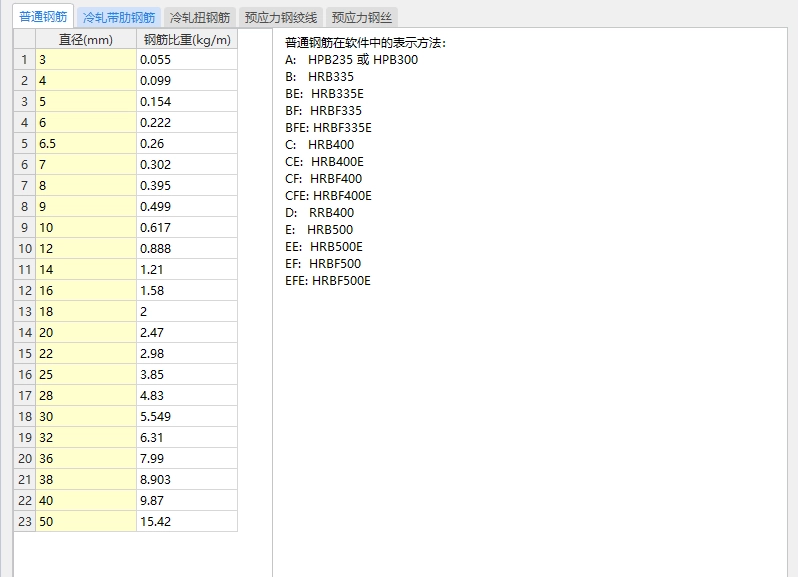Select the diameter cell with value 36
The image size is (798, 577).
[86, 458]
